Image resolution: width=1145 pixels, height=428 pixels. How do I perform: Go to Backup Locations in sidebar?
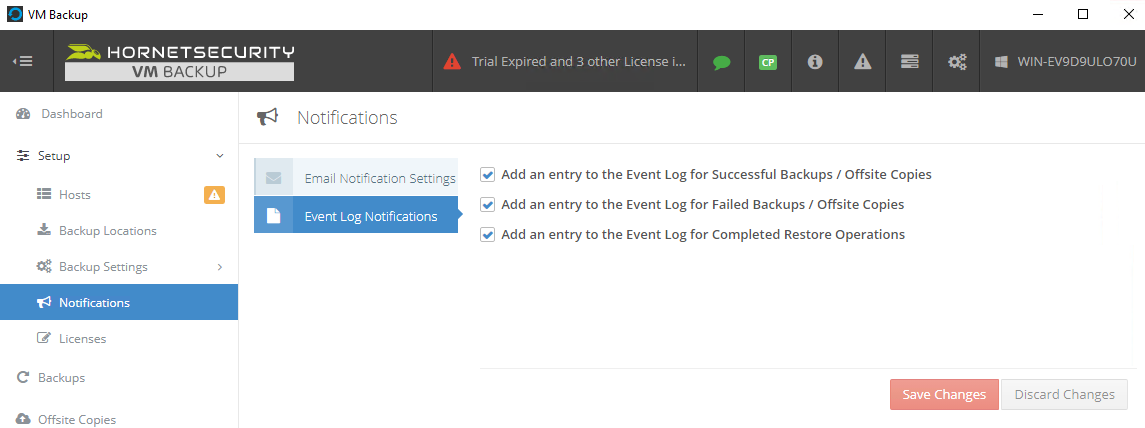[x=107, y=231]
